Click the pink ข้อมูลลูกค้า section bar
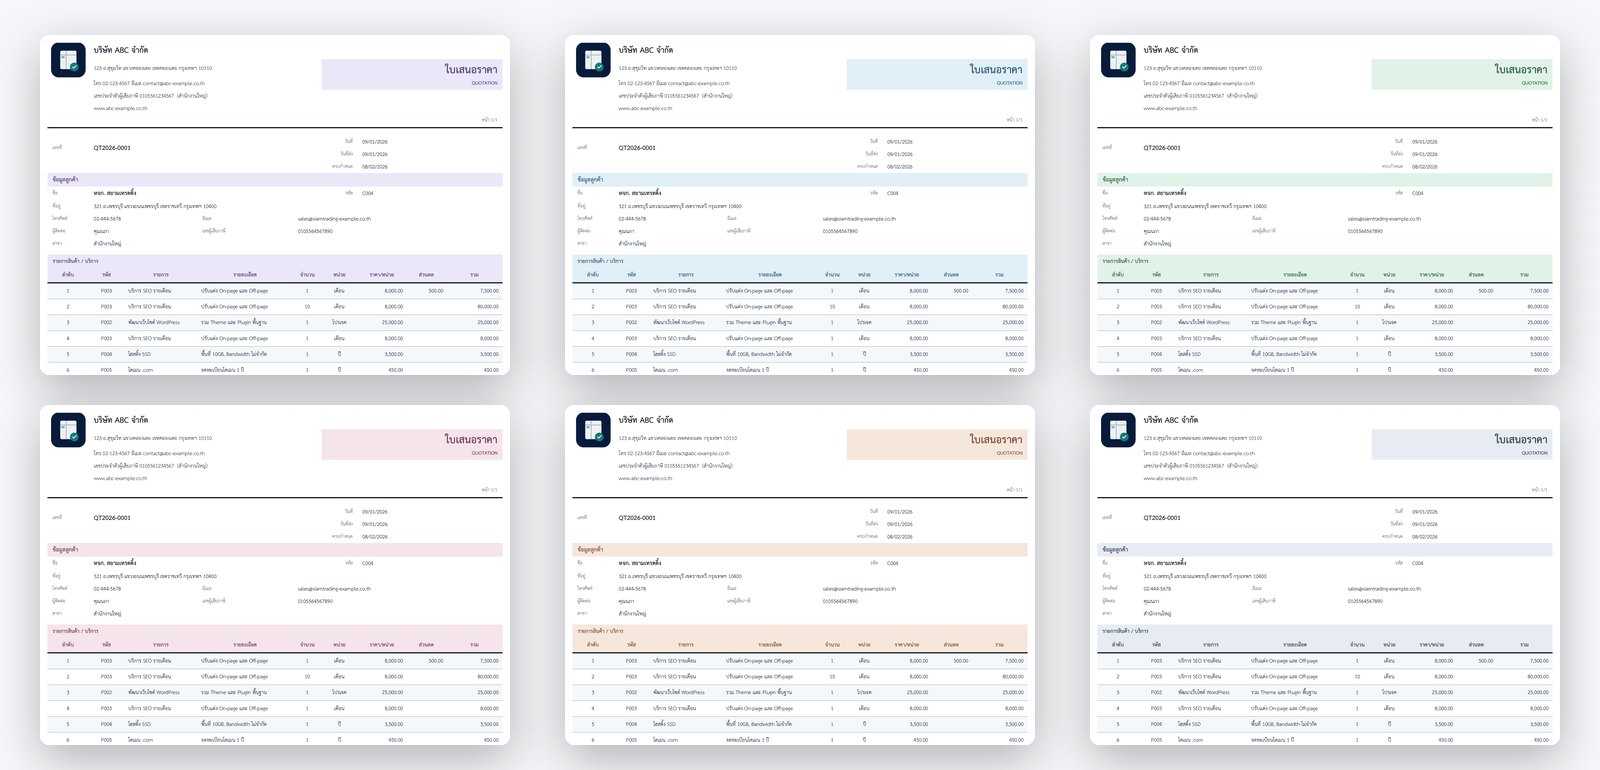This screenshot has width=1600, height=770. click(x=275, y=550)
